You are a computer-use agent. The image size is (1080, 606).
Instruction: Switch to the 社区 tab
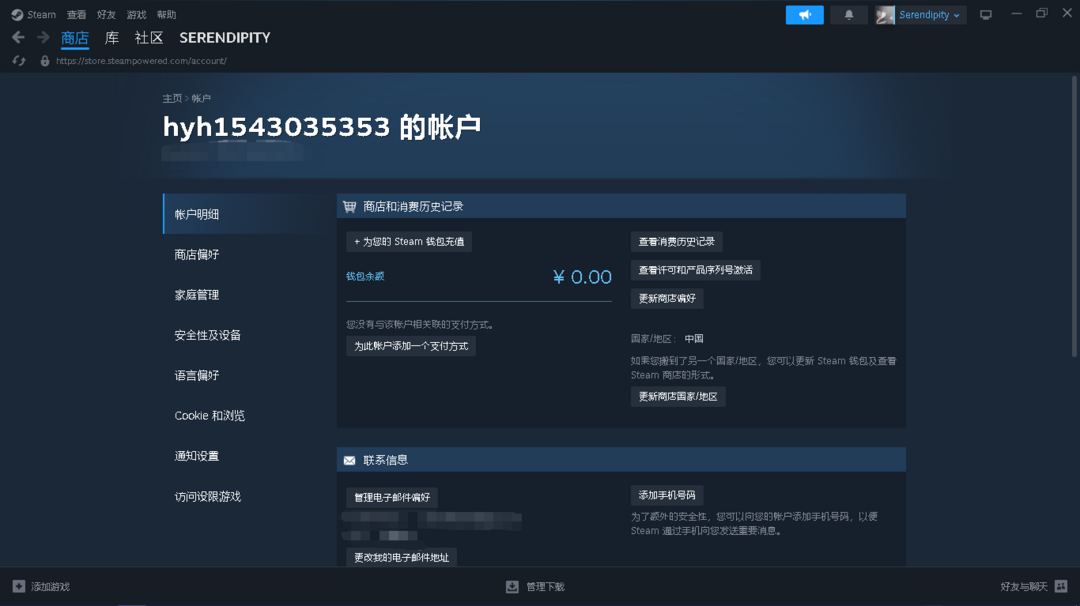tap(149, 38)
